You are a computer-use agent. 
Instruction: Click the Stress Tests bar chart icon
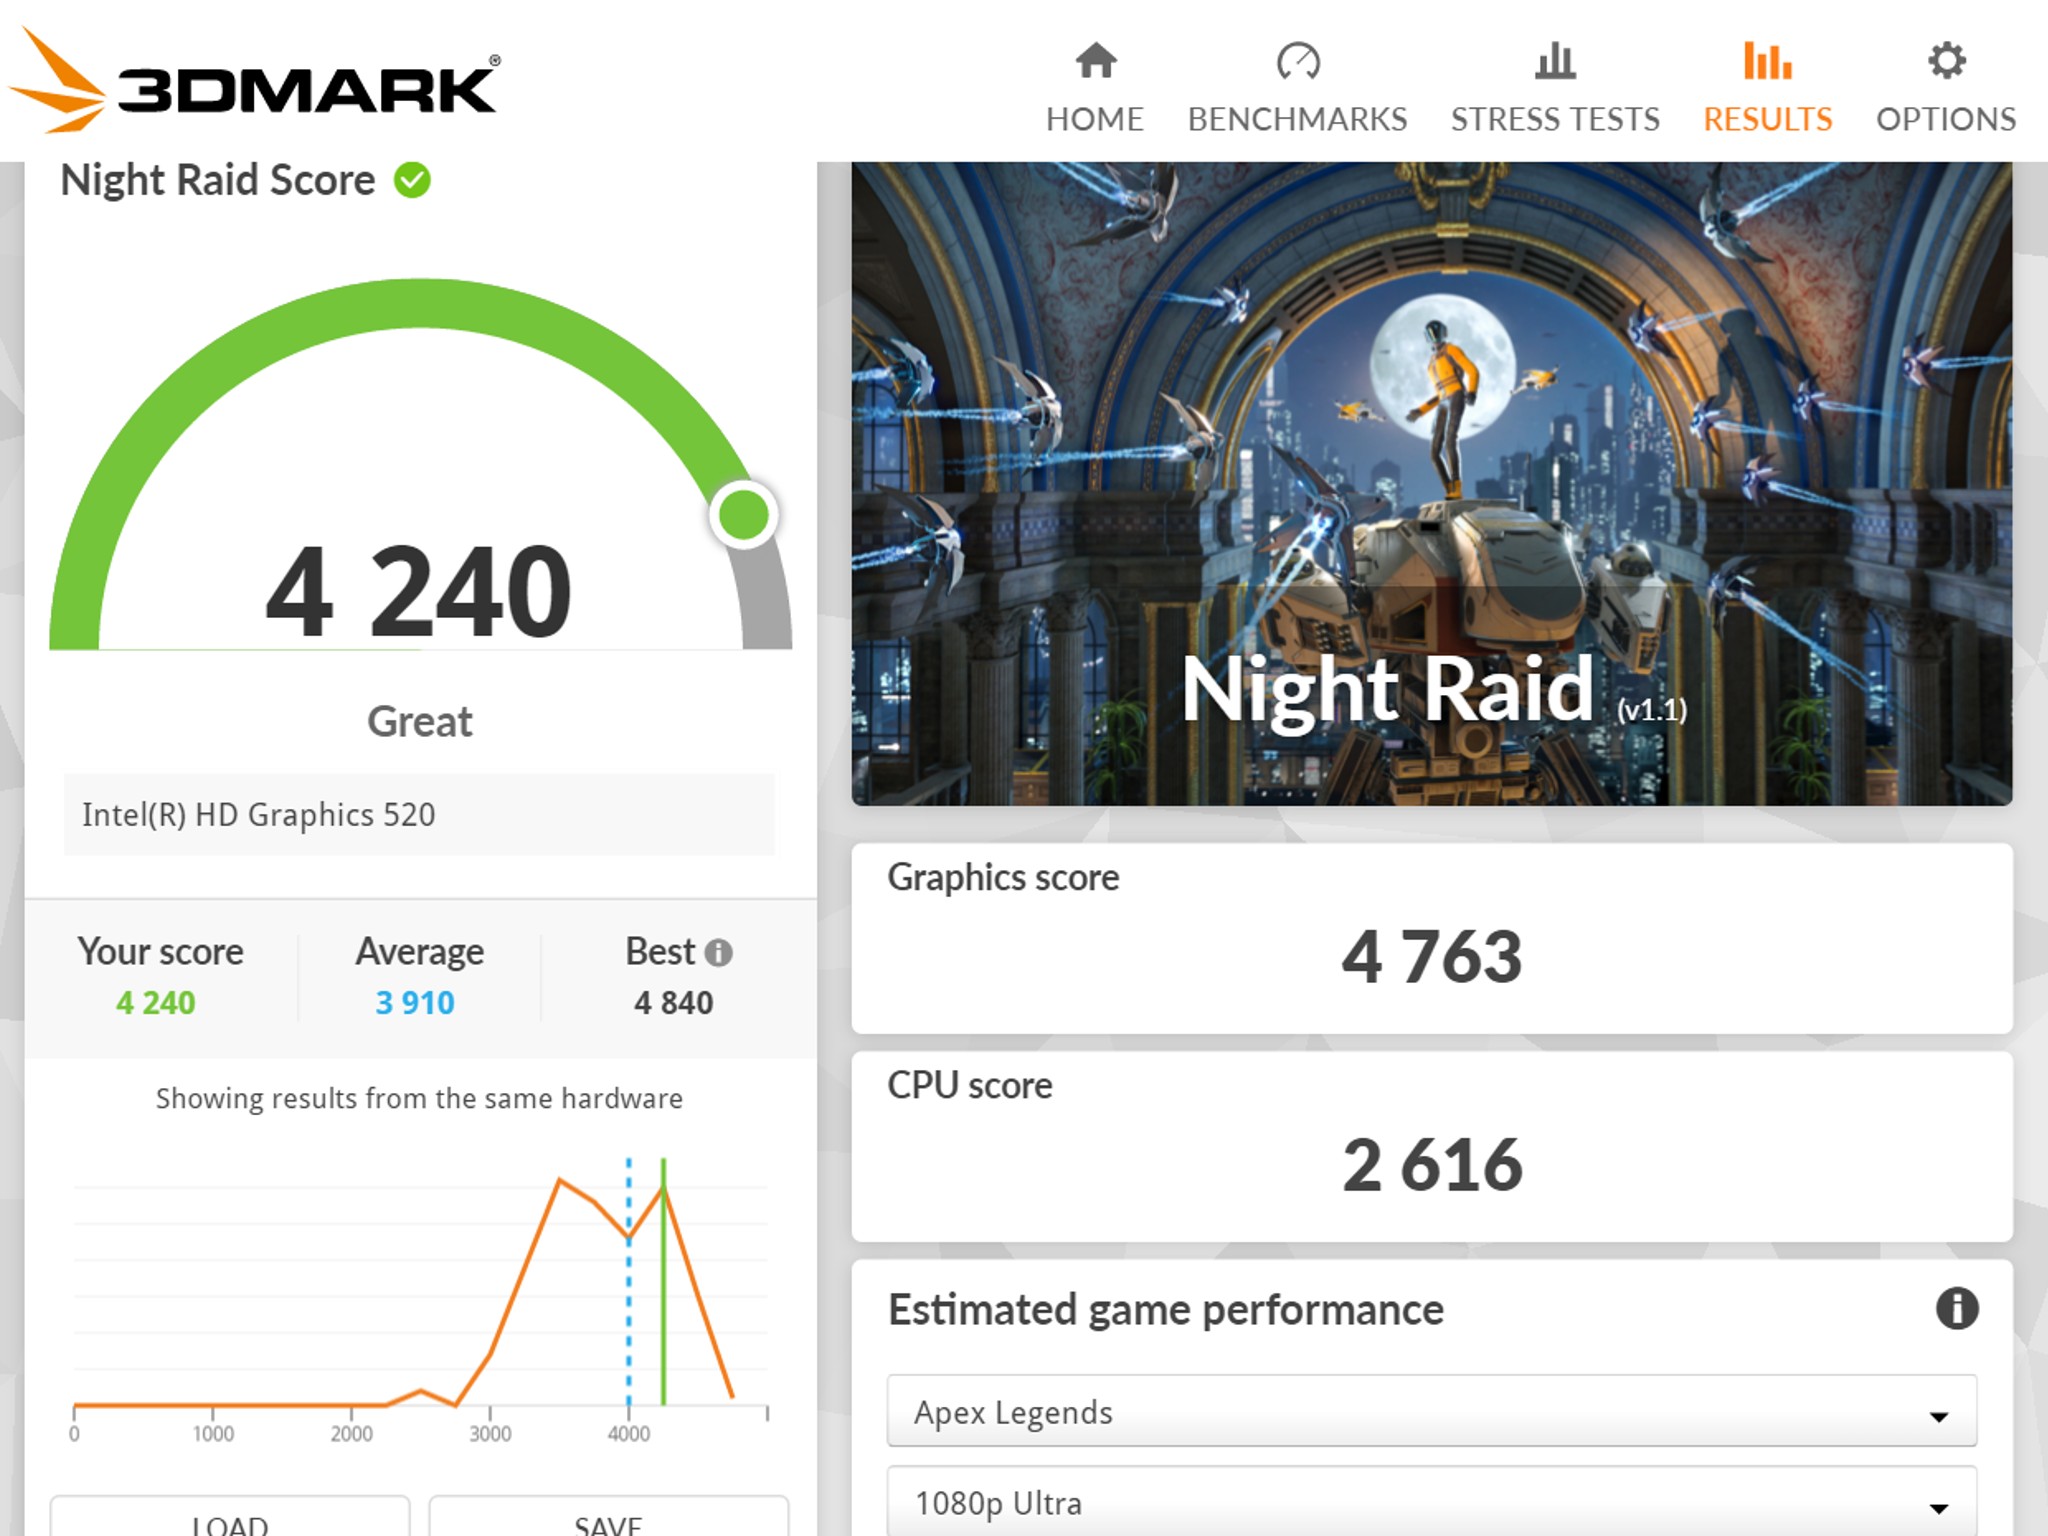pos(1555,61)
